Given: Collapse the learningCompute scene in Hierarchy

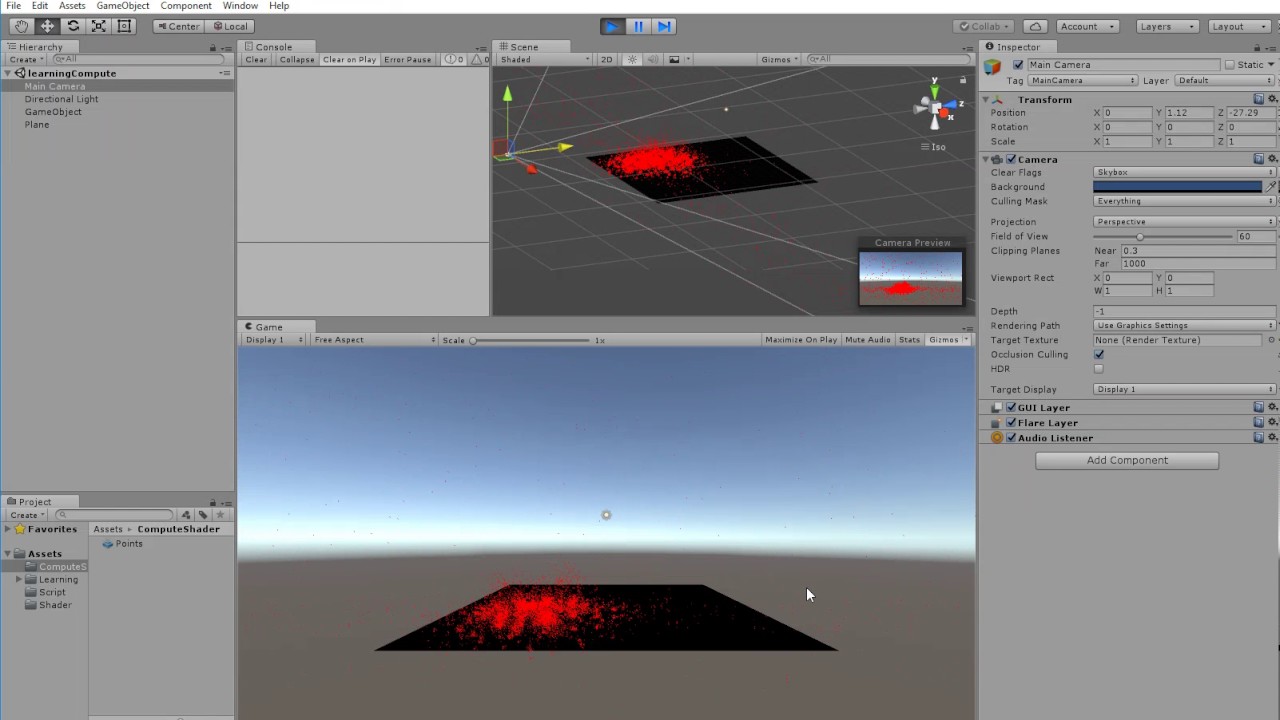Looking at the screenshot, I should coord(9,73).
